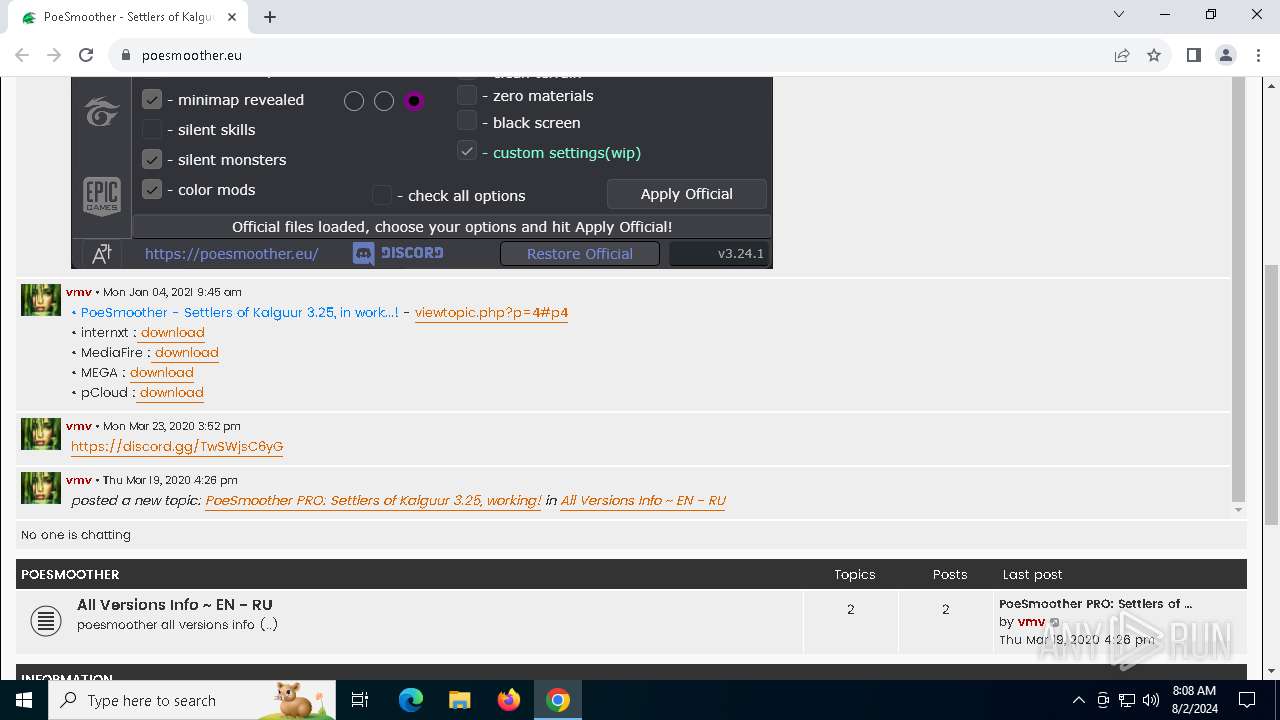Click the language translate icon in app image

coord(101,254)
